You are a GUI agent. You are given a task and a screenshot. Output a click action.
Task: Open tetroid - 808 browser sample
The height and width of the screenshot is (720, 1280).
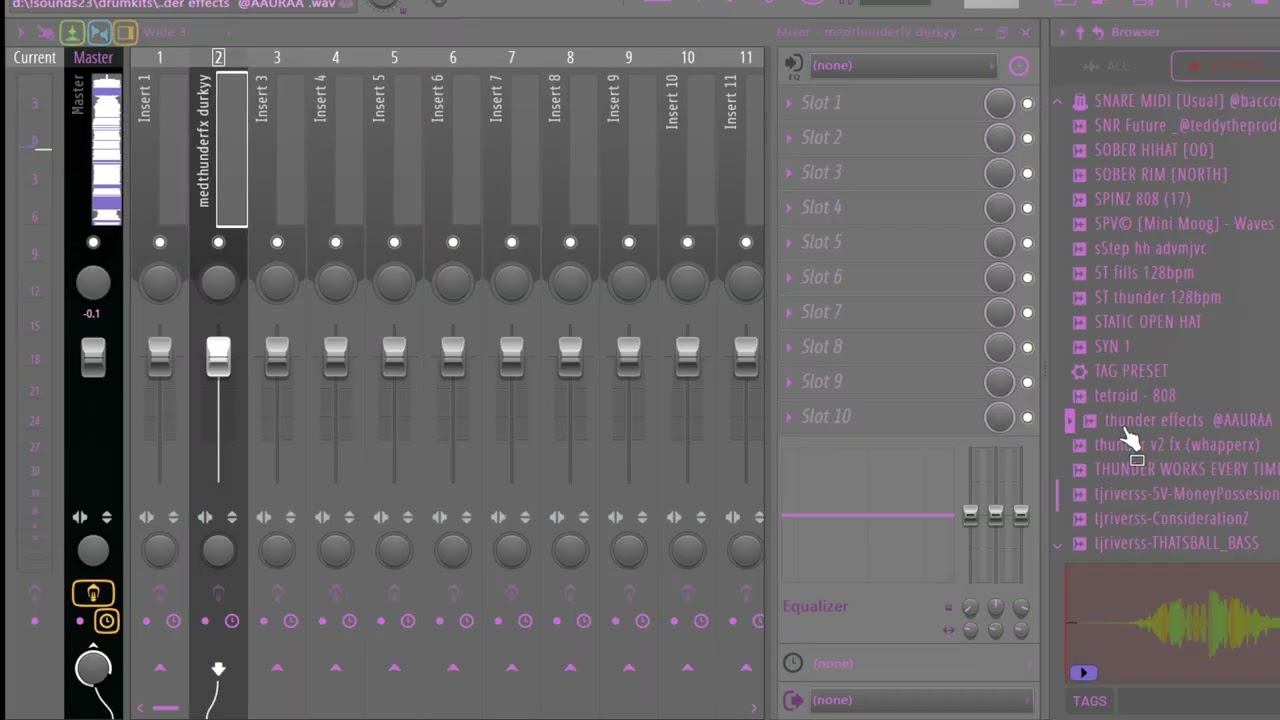pos(1134,396)
